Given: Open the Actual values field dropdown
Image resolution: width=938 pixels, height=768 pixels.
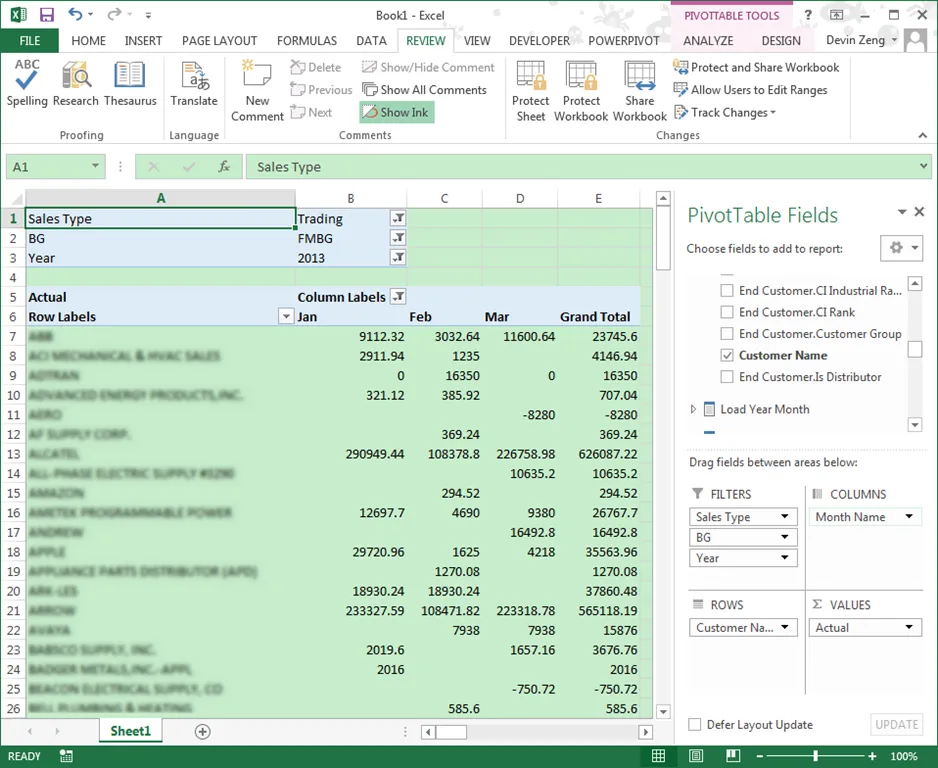Looking at the screenshot, I should click(x=909, y=627).
